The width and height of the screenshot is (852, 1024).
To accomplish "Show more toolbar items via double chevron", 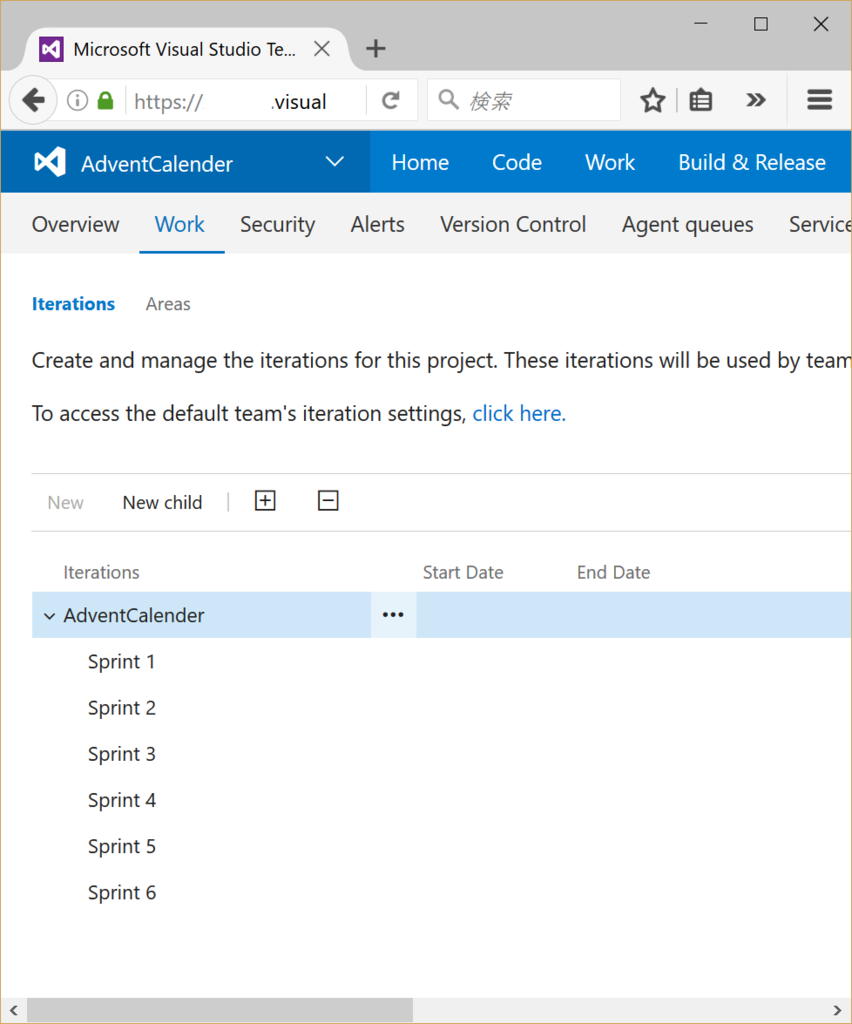I will pos(755,100).
